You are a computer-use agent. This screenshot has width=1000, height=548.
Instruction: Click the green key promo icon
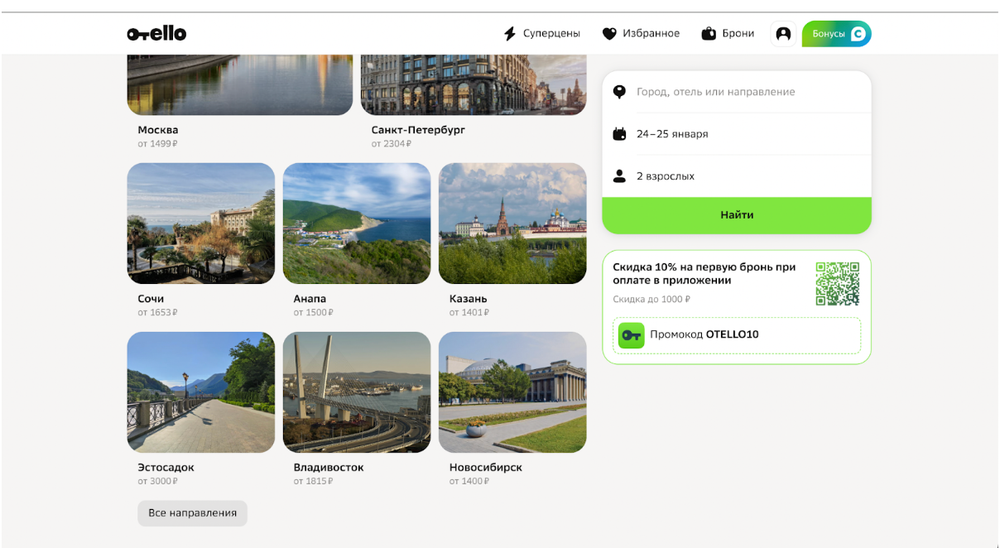coord(631,335)
